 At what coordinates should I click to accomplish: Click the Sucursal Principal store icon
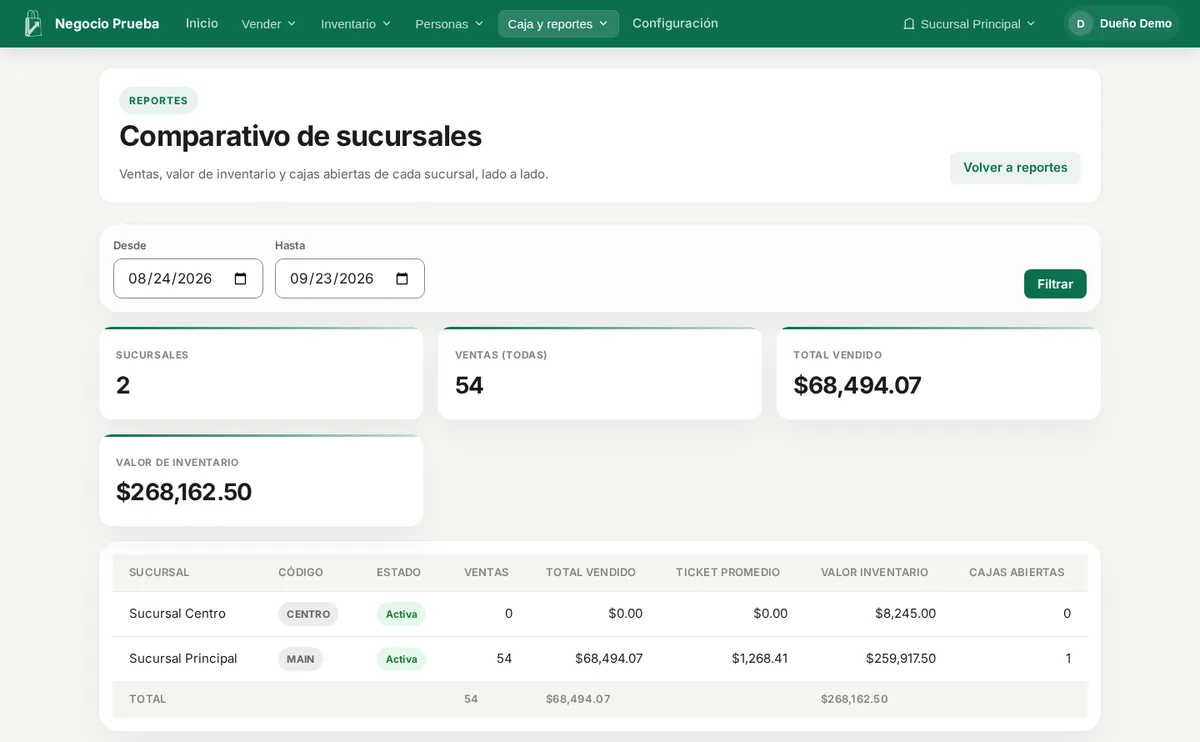coord(909,24)
